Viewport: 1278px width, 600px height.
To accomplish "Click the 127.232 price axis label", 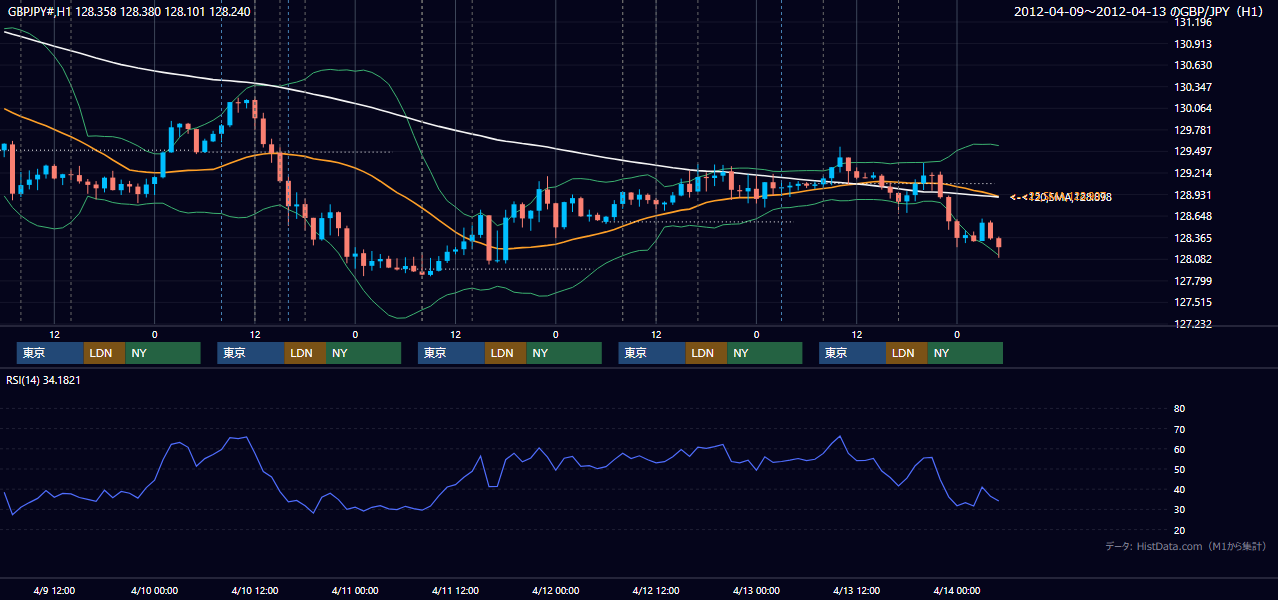I will point(1193,324).
